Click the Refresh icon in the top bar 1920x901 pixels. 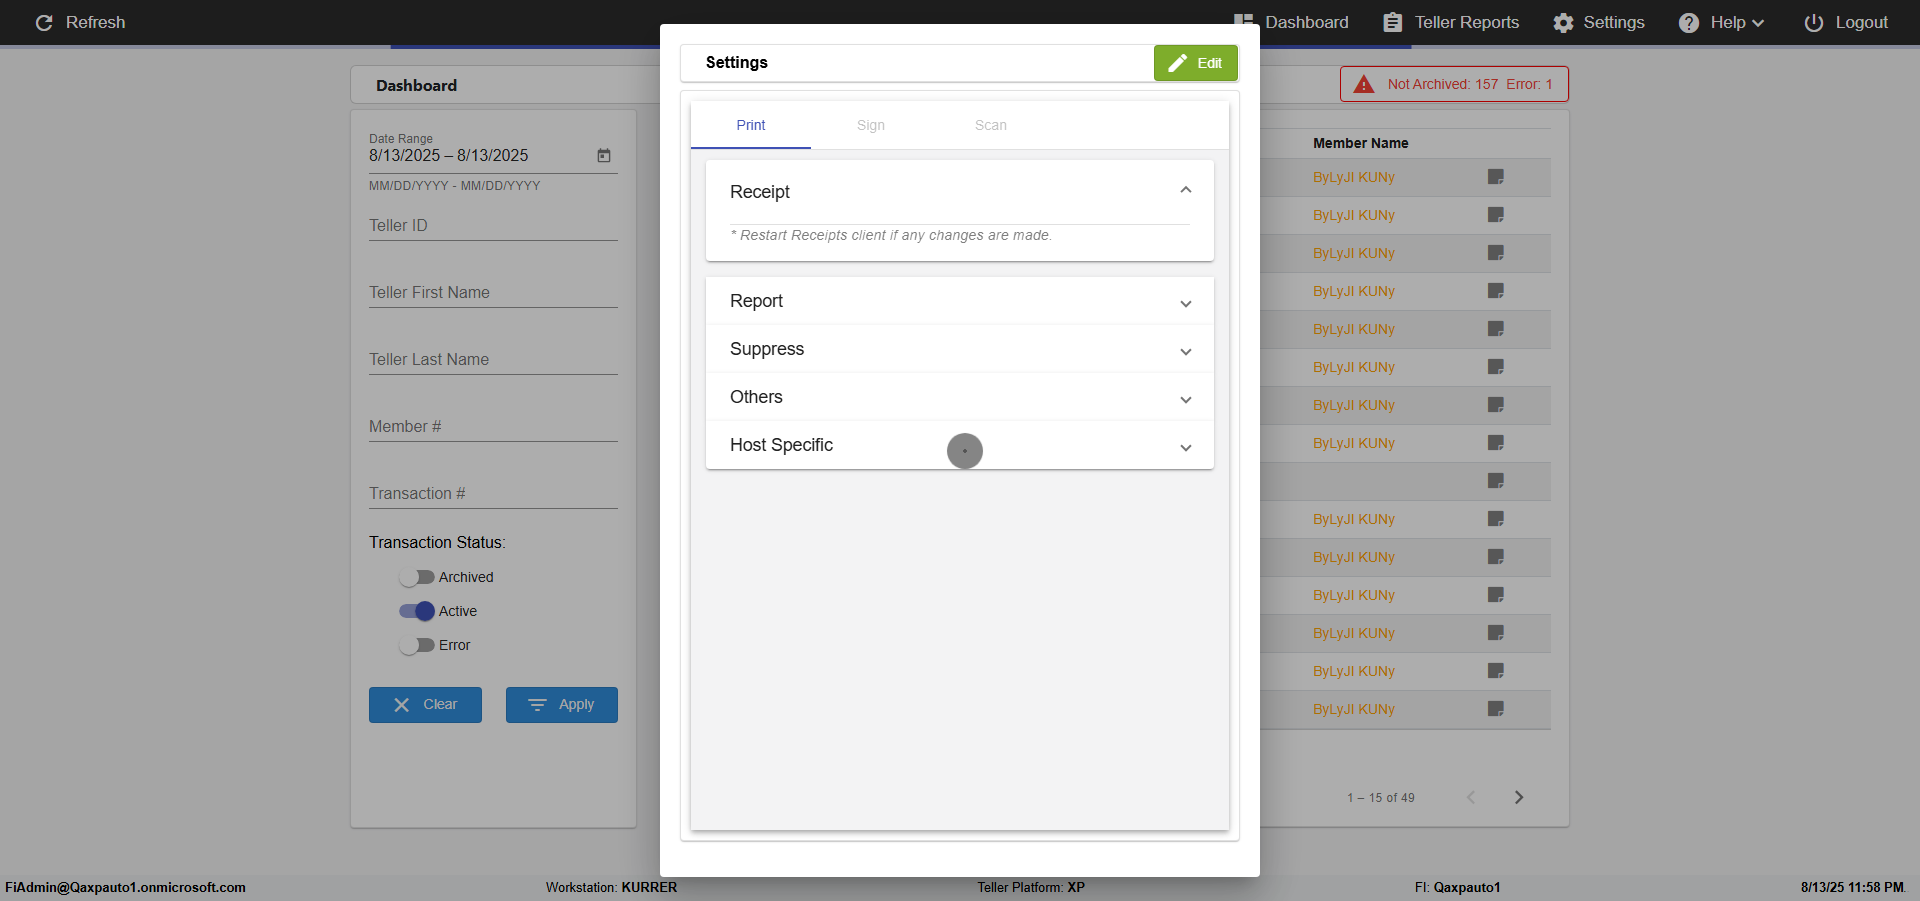point(44,22)
